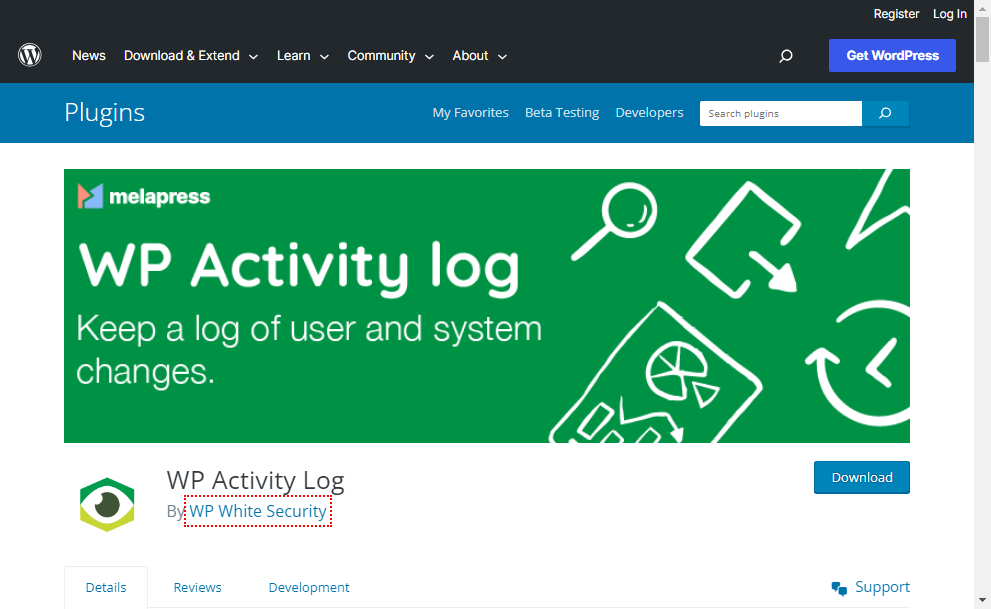Go to My Favorites
This screenshot has height=609, width=991.
click(x=470, y=113)
